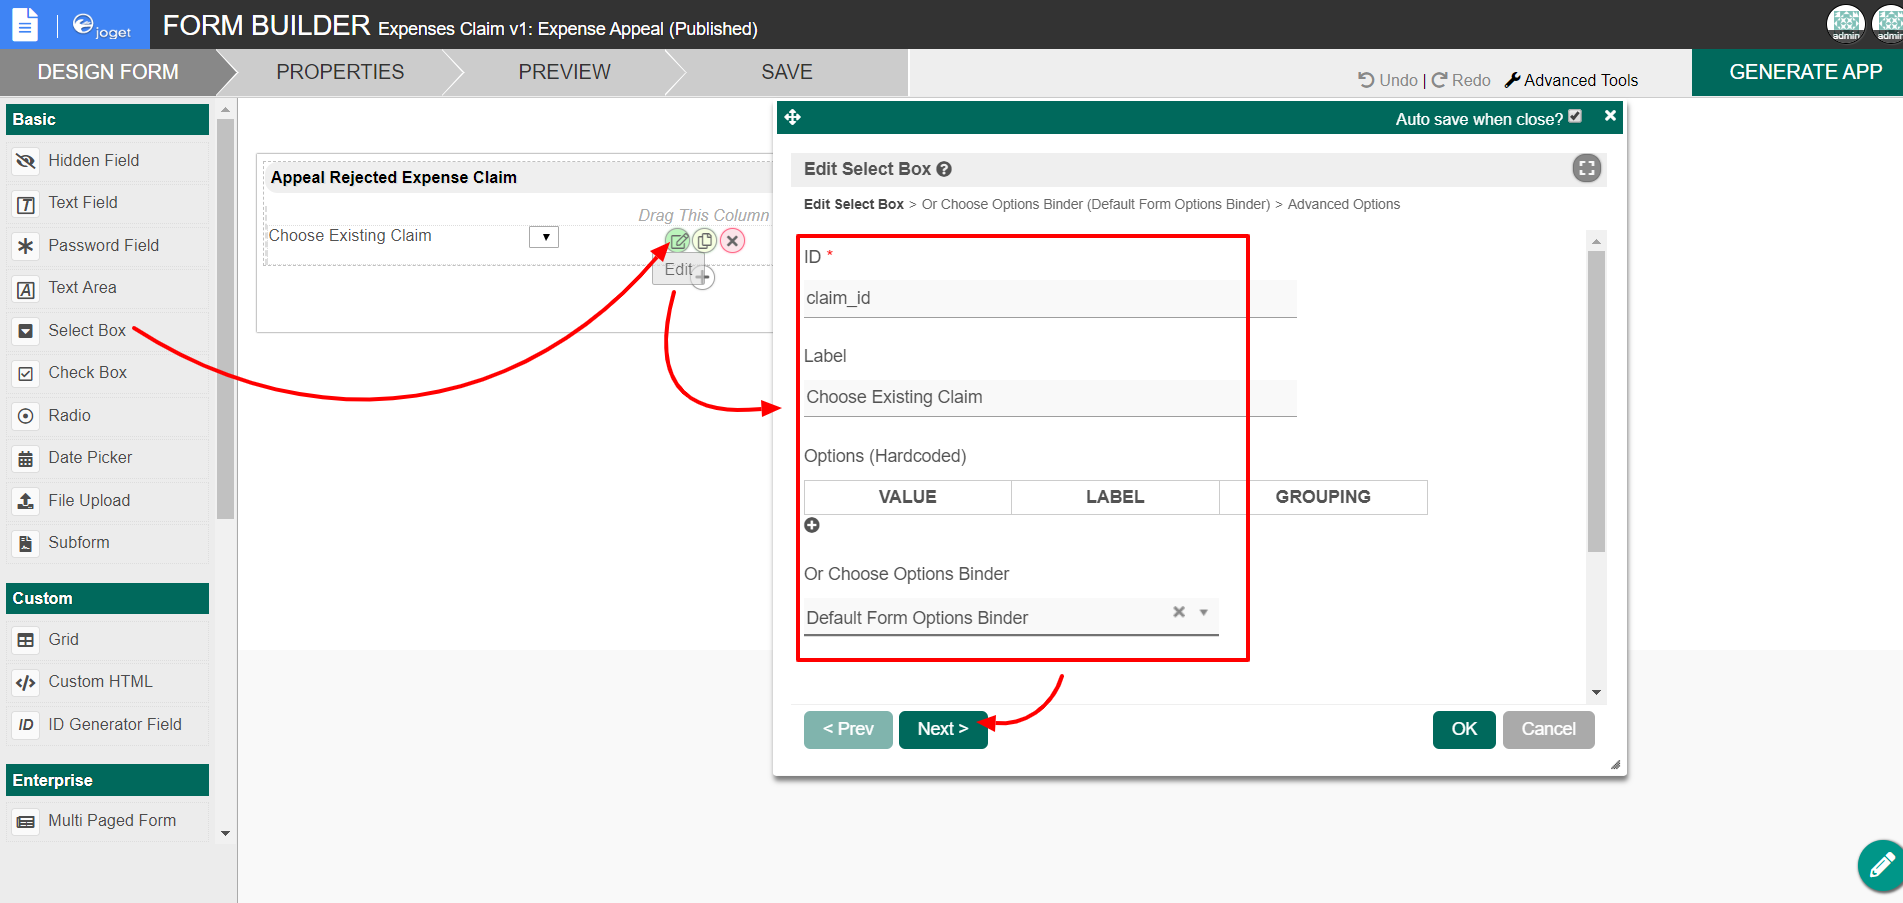Delete the Choose Existing Claim field
The height and width of the screenshot is (903, 1903).
tap(733, 241)
